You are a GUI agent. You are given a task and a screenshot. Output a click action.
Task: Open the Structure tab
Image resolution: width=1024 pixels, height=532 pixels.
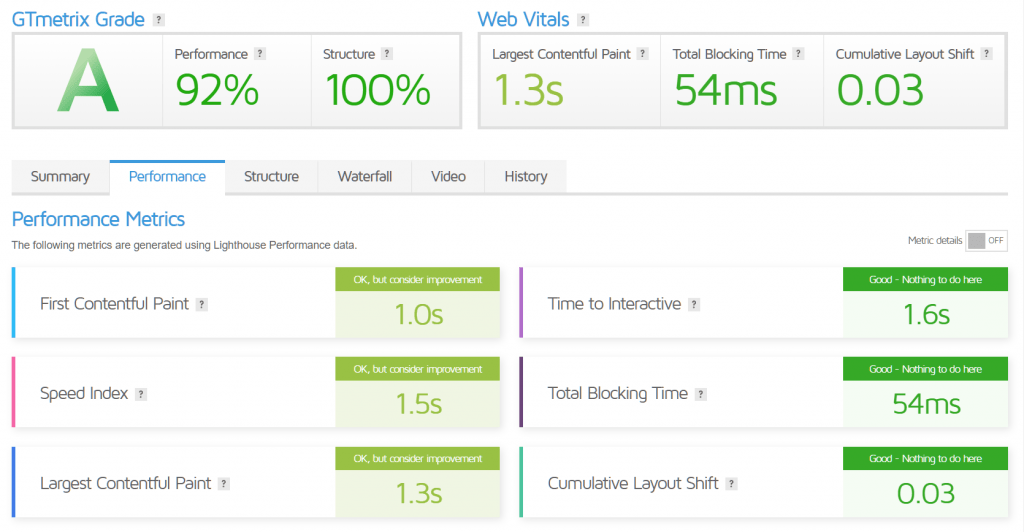click(271, 177)
